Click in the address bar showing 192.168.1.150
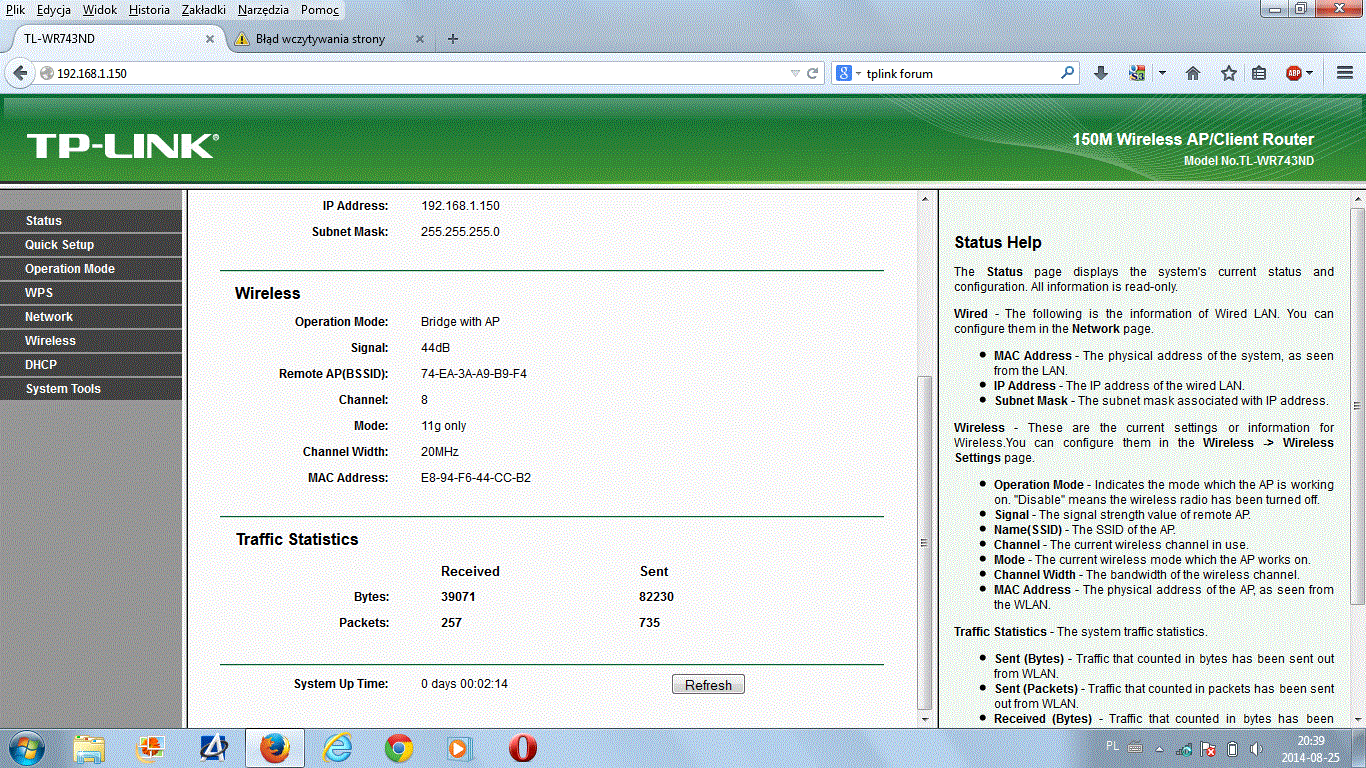Image resolution: width=1366 pixels, height=768 pixels. tap(400, 73)
